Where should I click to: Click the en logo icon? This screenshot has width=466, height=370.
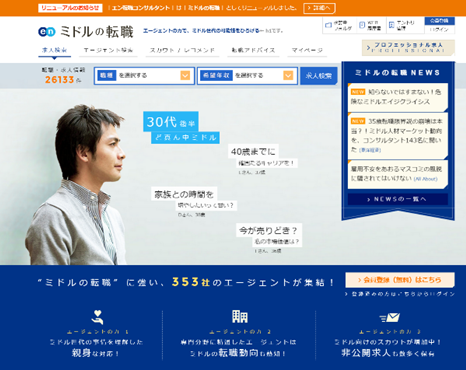click(x=47, y=32)
